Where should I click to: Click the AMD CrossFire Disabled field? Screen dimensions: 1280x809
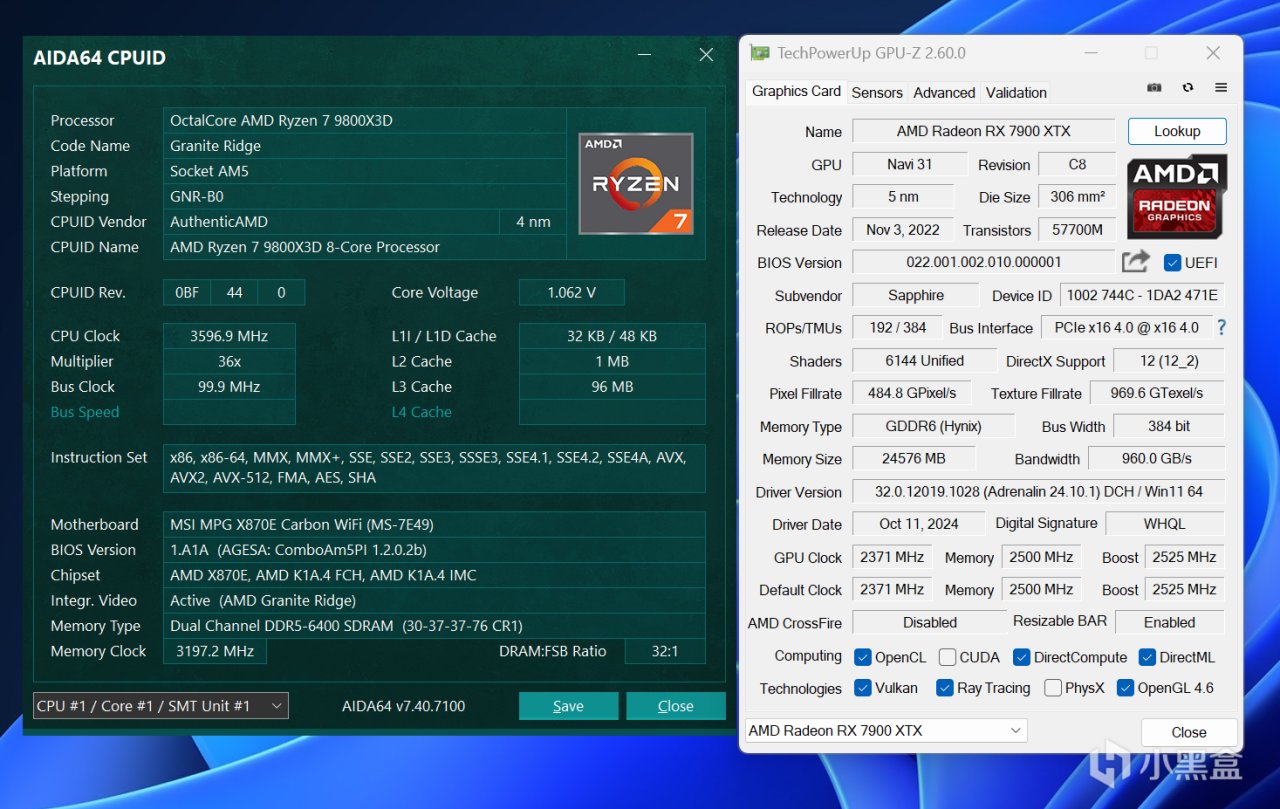point(930,622)
